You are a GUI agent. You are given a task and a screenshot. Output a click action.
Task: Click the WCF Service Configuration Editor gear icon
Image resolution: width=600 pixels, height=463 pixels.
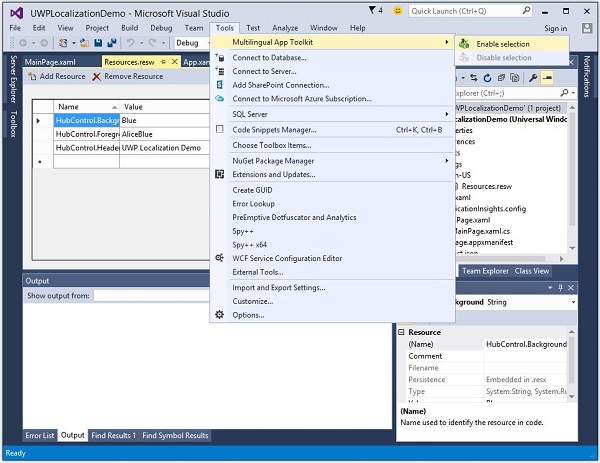click(219, 258)
